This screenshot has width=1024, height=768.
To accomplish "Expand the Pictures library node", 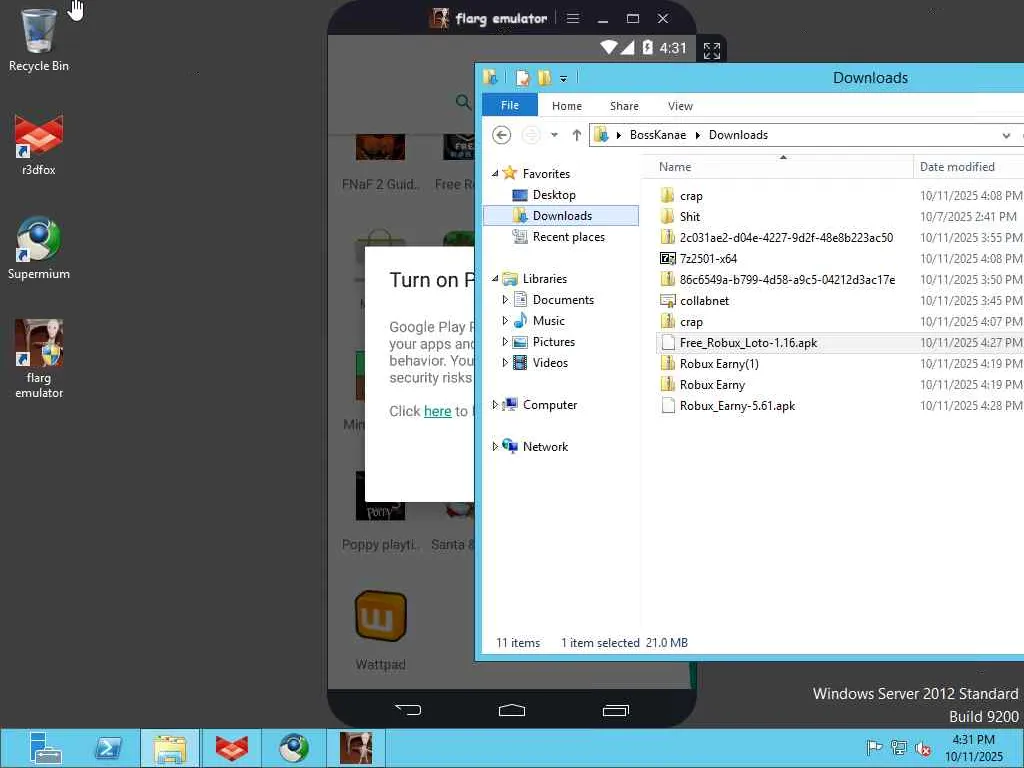I will click(505, 342).
